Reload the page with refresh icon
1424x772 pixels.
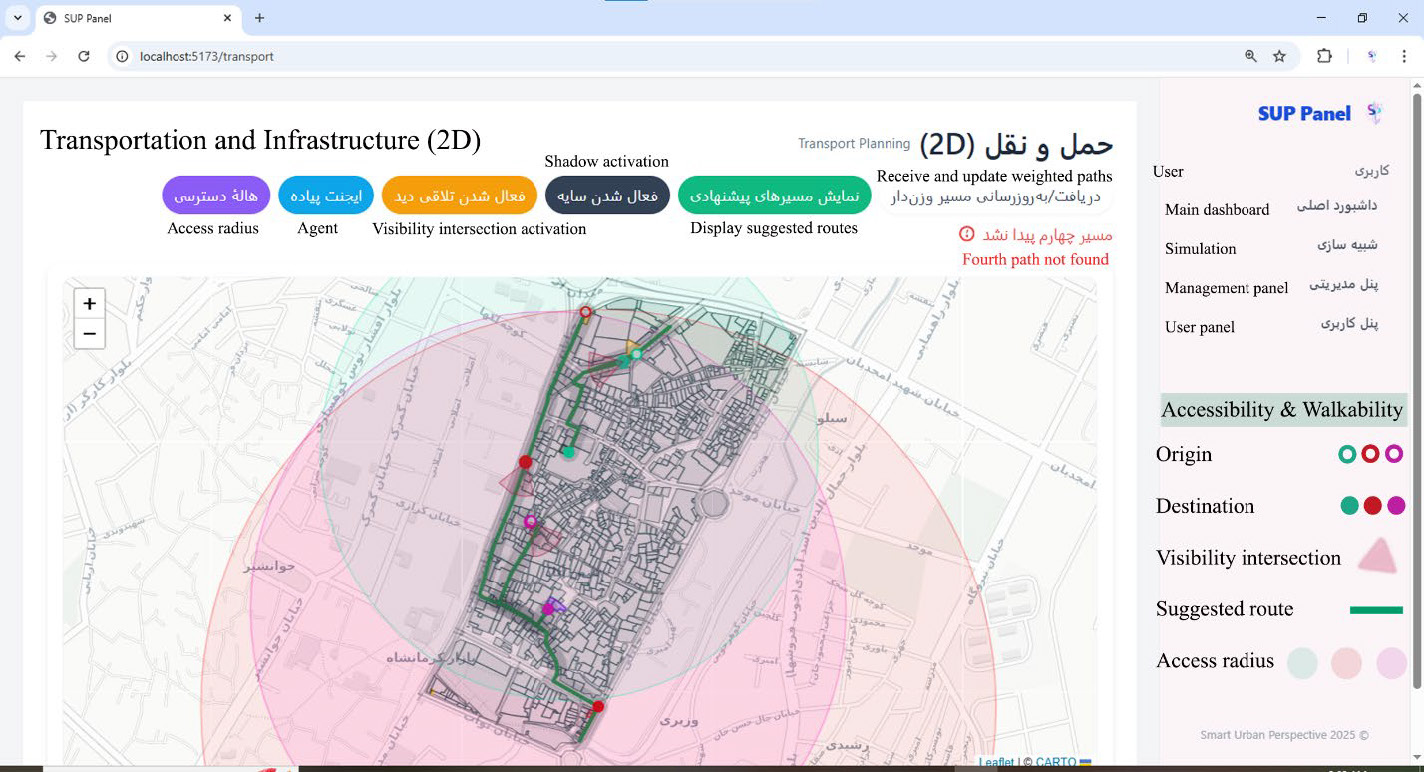coord(84,56)
